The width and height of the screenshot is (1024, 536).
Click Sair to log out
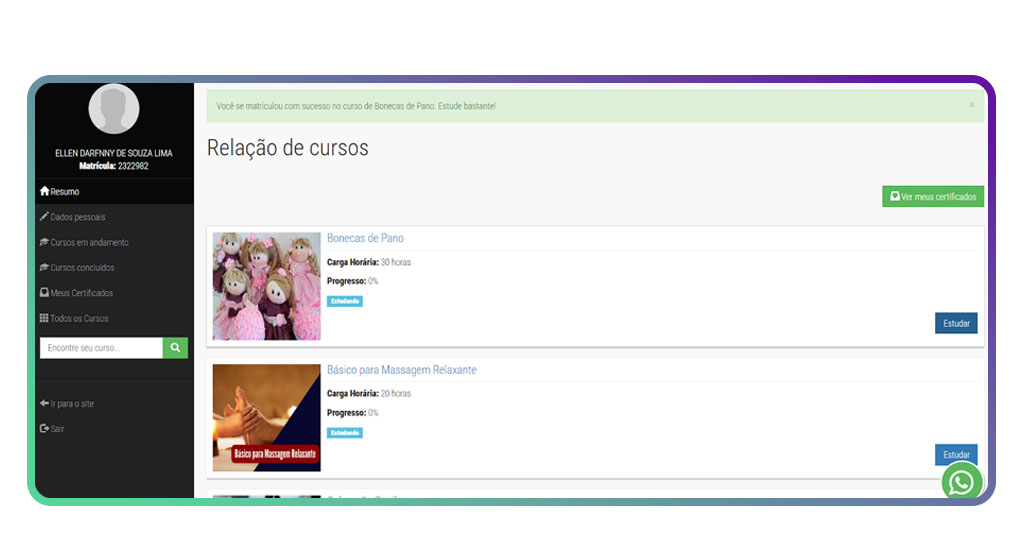click(x=57, y=429)
